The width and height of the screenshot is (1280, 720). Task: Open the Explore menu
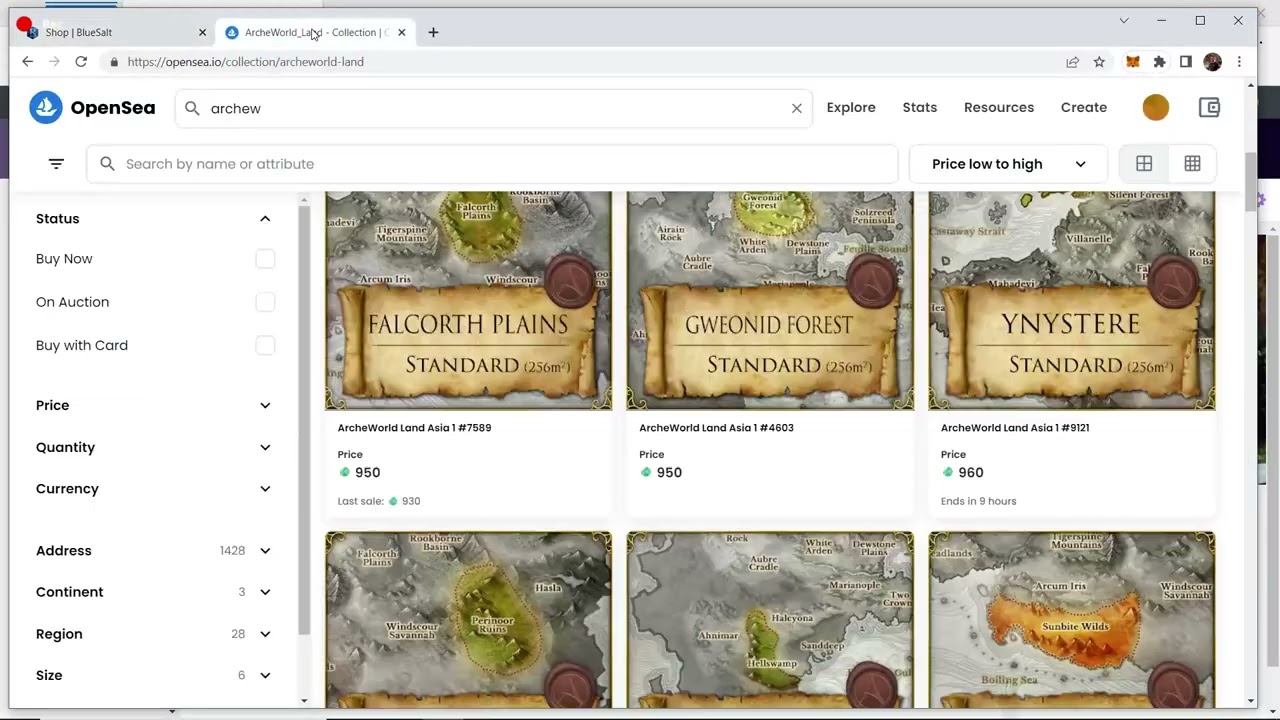point(851,107)
